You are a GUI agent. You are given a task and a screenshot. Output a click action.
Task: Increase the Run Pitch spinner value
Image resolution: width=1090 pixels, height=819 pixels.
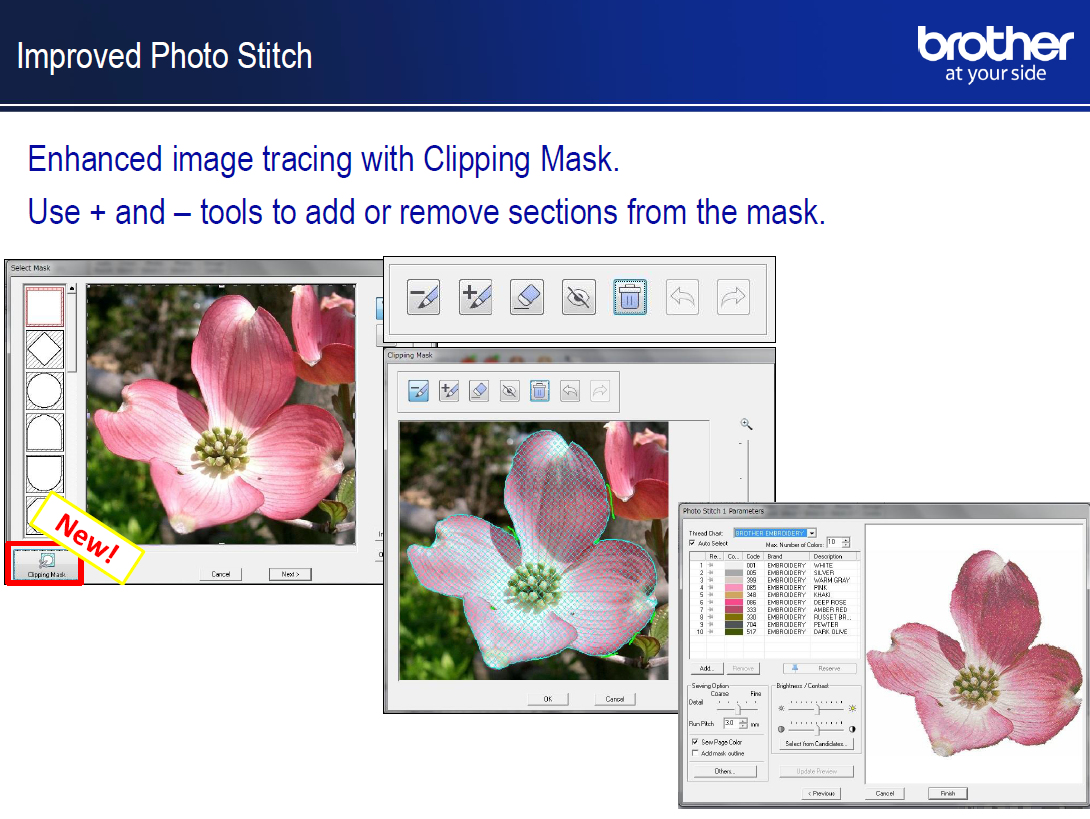click(x=741, y=720)
